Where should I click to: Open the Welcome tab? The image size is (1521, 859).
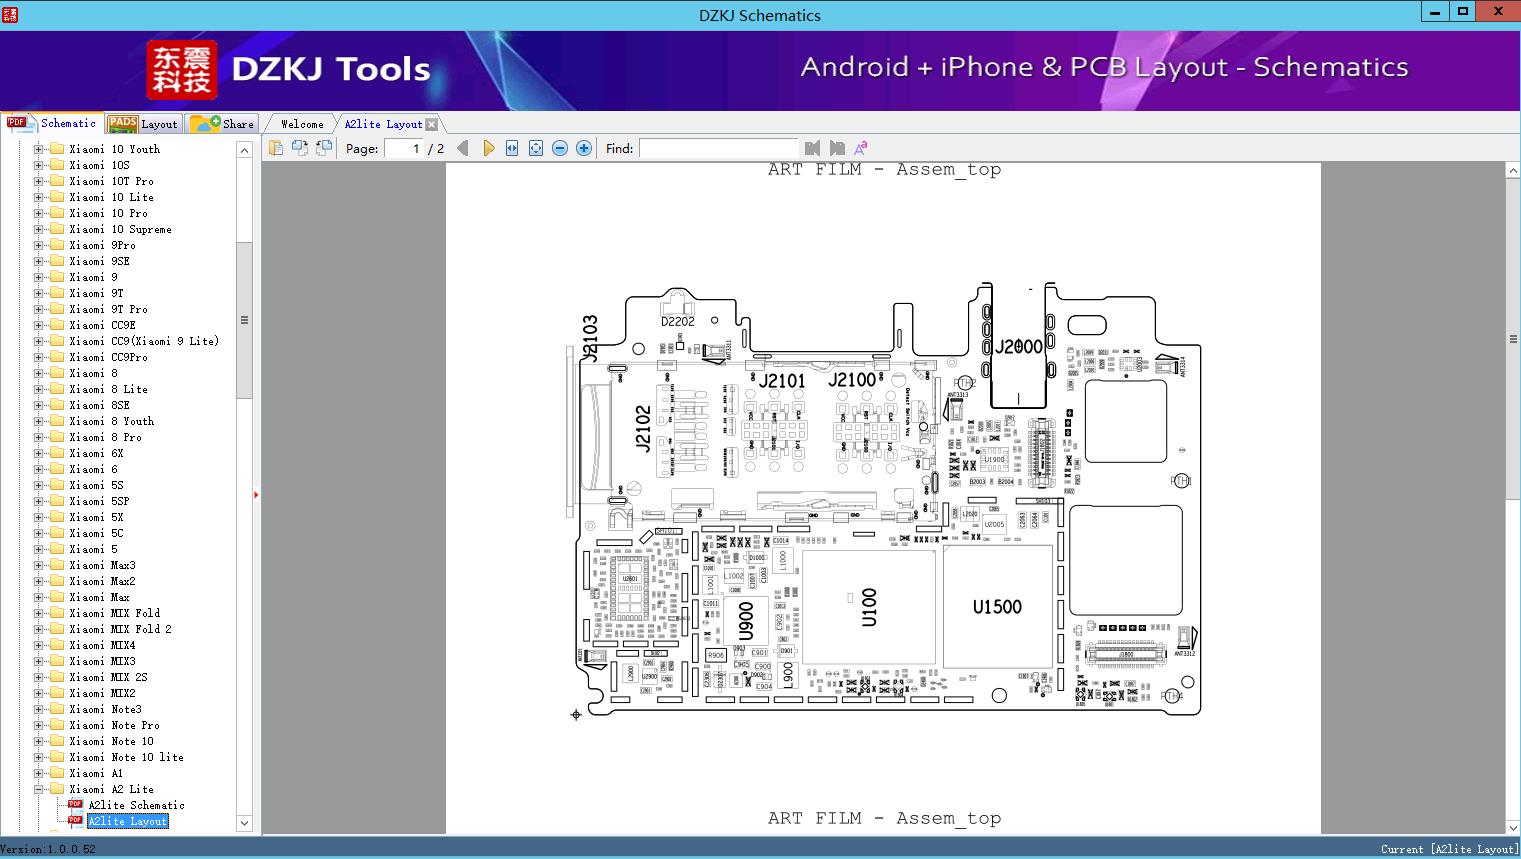[x=302, y=124]
